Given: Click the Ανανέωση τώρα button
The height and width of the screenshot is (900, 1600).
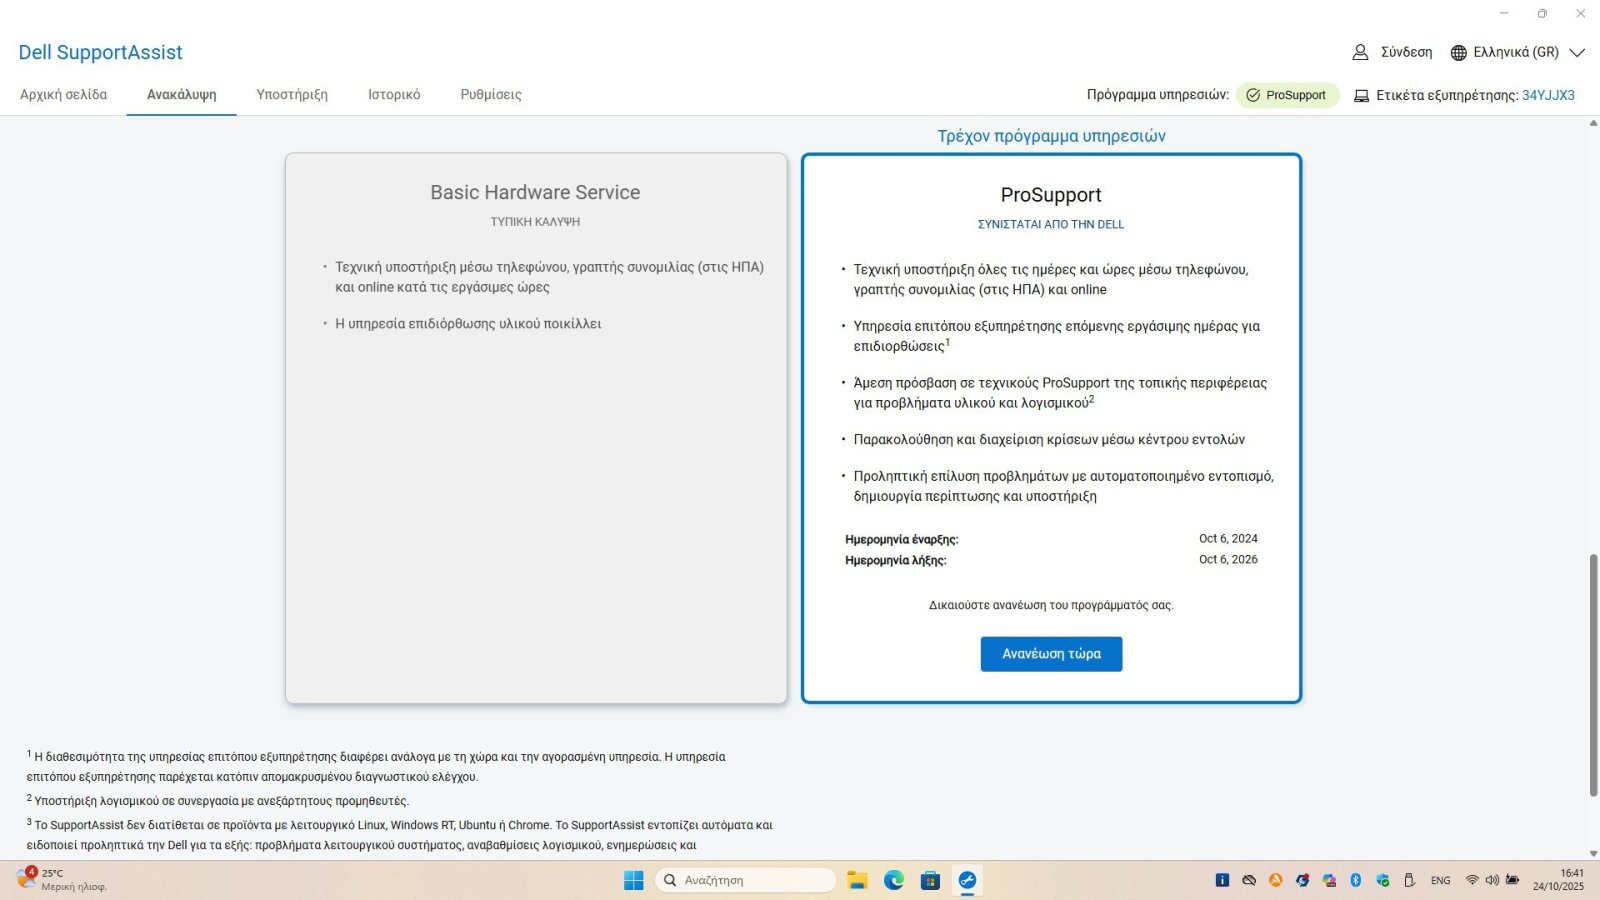Looking at the screenshot, I should [x=1051, y=654].
